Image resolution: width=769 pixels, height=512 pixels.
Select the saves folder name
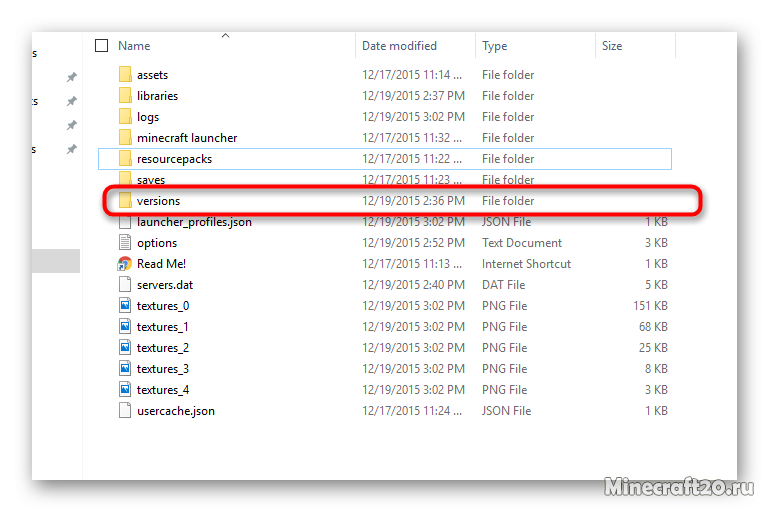click(x=151, y=180)
